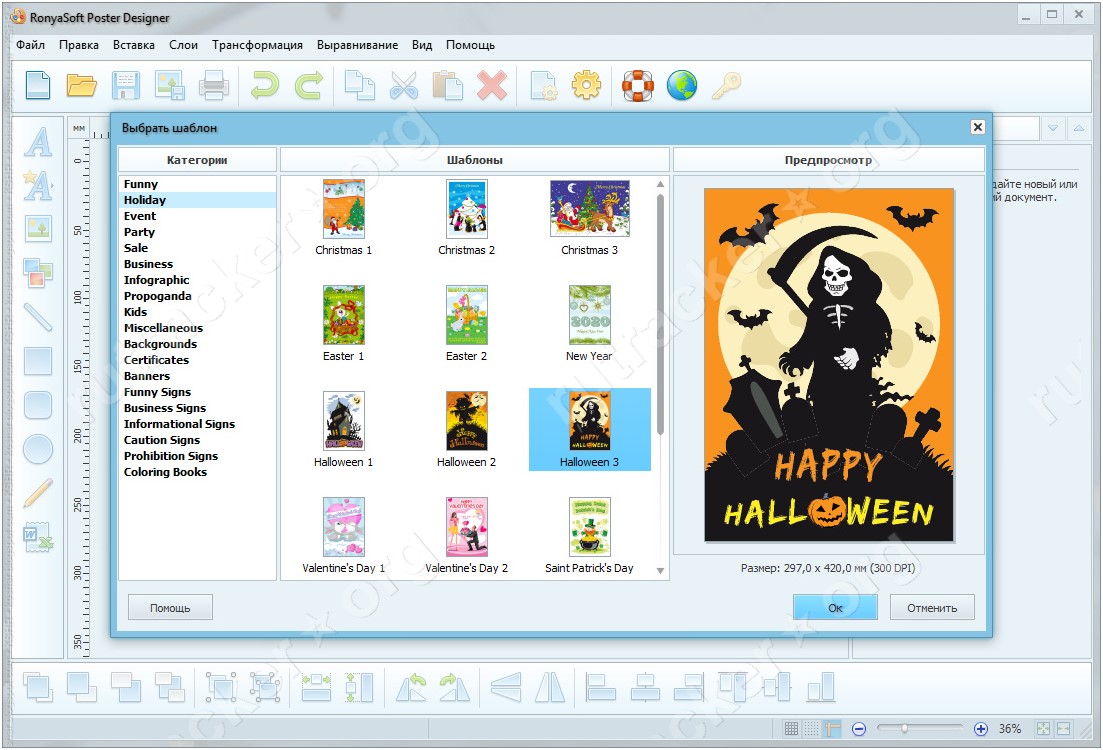Align objects to horizontal center
This screenshot has width=1103, height=750.
pyautogui.click(x=645, y=687)
